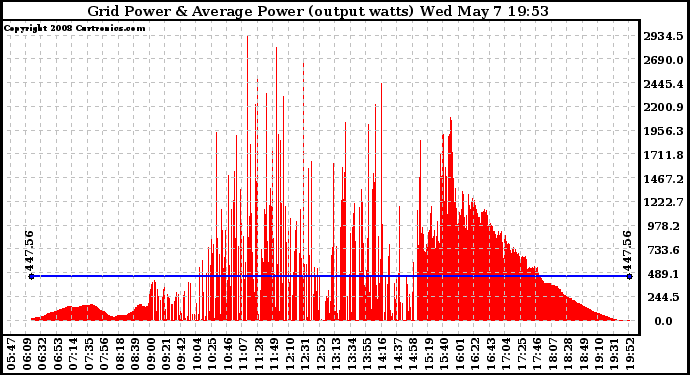690x375 pixels.
Task: Click the 10:04 time label
Action: (196, 354)
